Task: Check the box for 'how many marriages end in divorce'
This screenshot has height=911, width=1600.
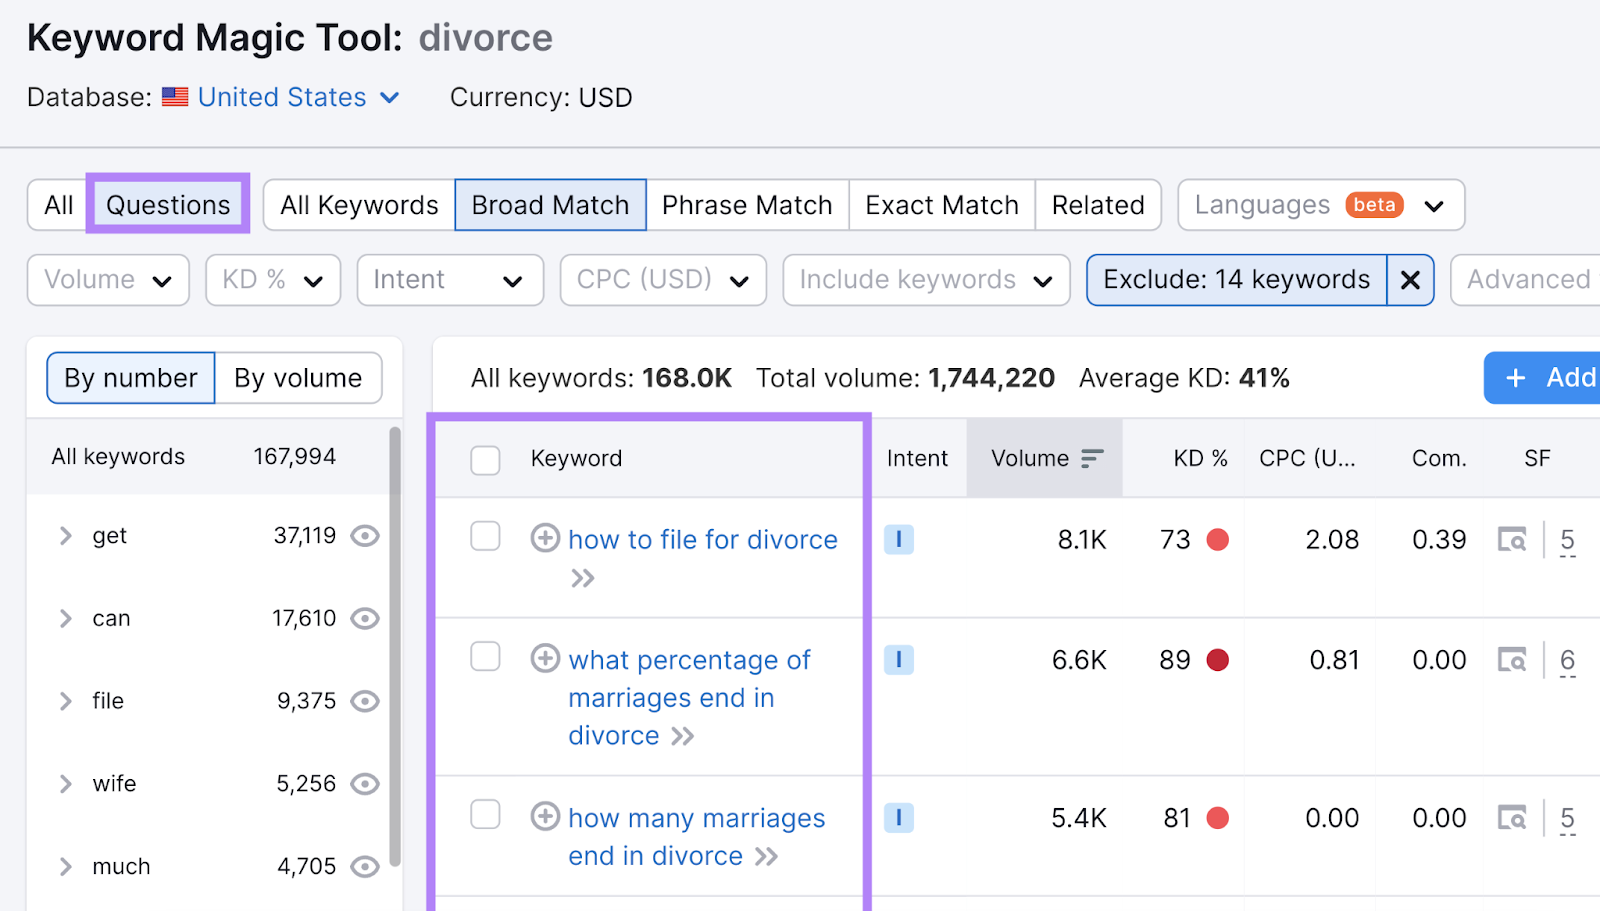Action: [x=485, y=814]
